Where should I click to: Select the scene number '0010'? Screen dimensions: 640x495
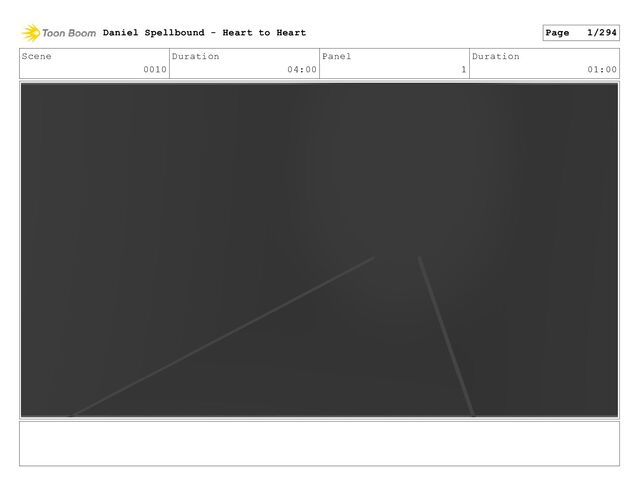(155, 69)
